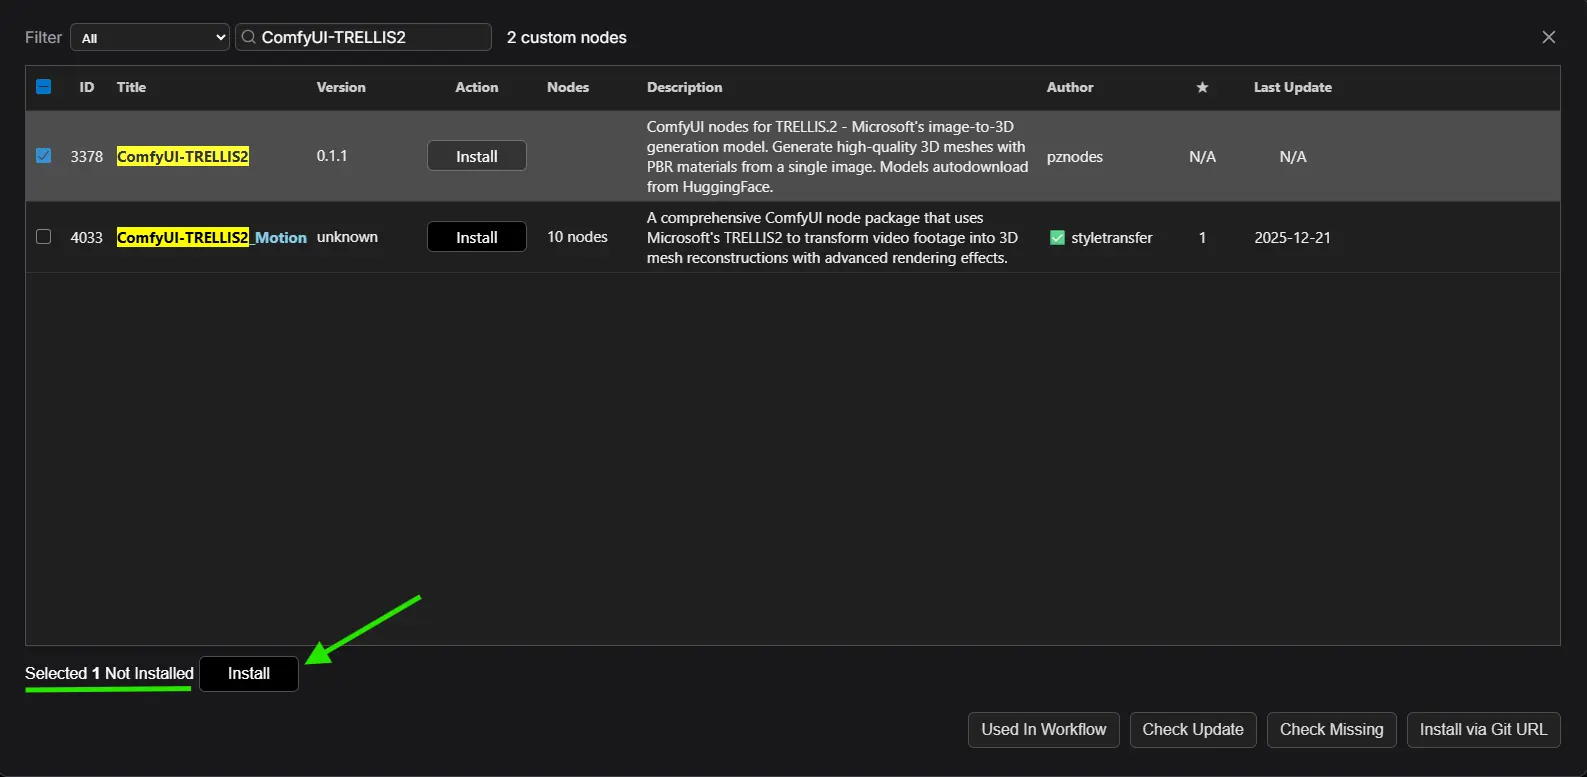Click the search magnifier icon
The height and width of the screenshot is (777, 1587).
249,37
